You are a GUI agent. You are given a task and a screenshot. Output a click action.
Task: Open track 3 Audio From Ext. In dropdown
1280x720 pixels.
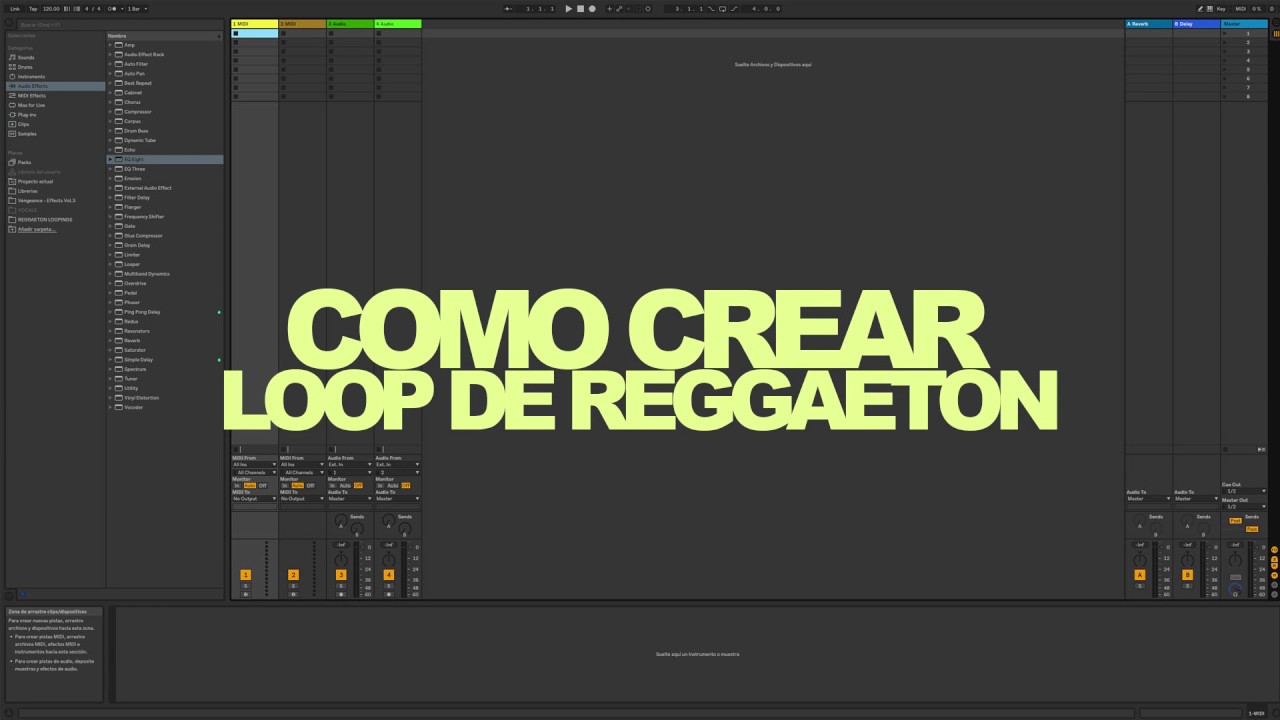(x=350, y=465)
